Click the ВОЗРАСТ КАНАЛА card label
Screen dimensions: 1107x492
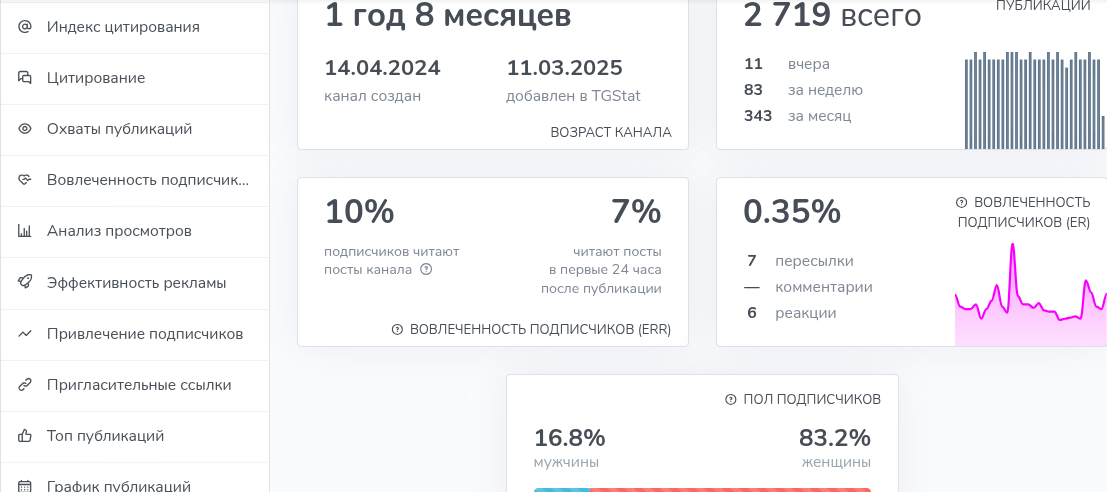pyautogui.click(x=610, y=132)
